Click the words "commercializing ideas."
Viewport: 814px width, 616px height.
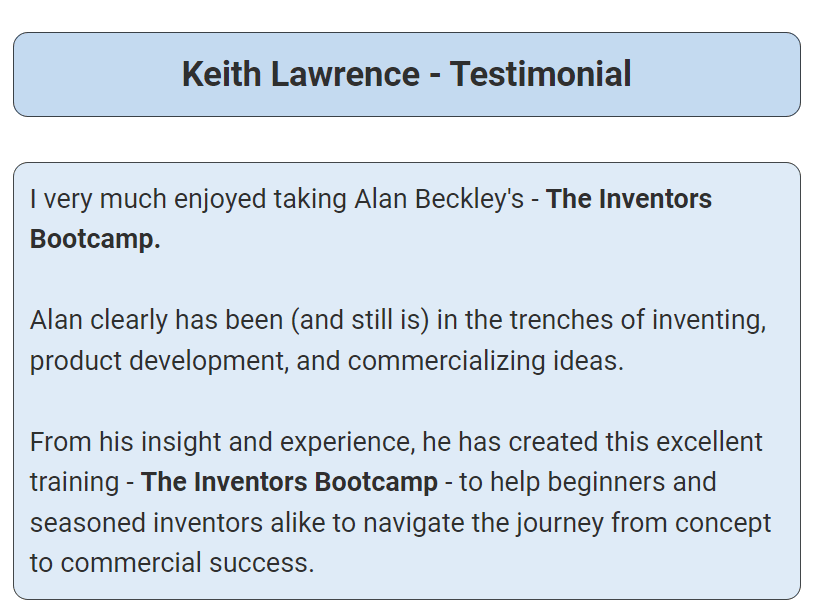click(485, 361)
